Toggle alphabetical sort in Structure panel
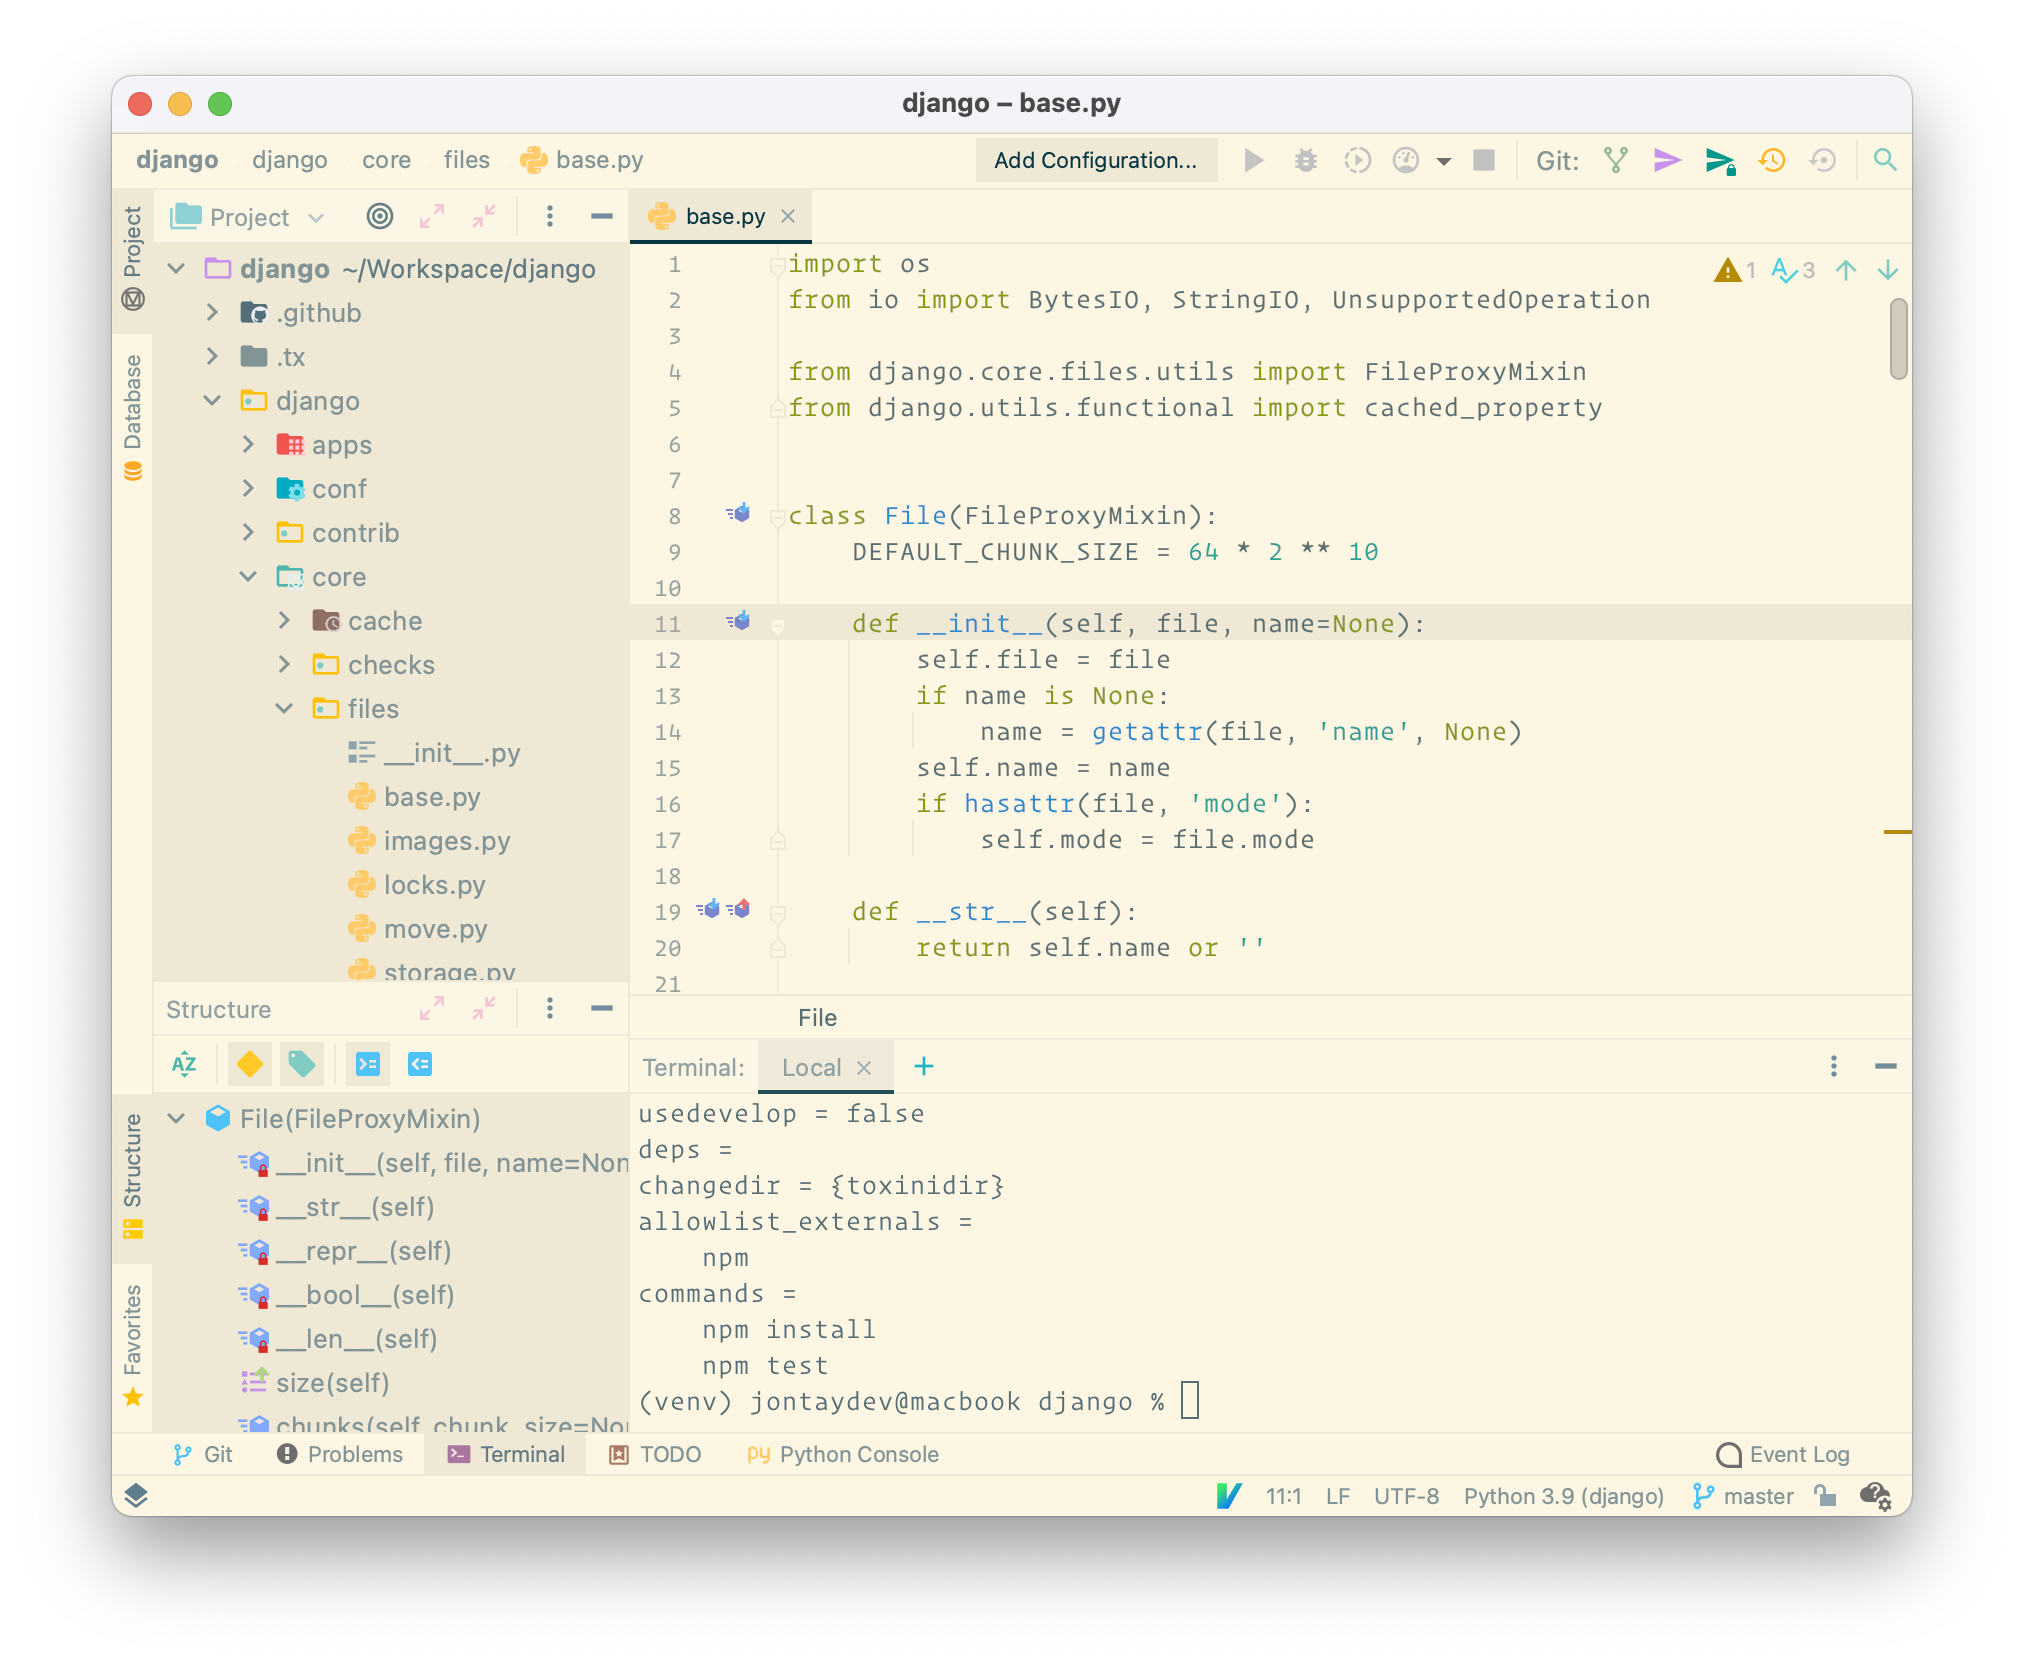This screenshot has width=2024, height=1664. tap(184, 1064)
